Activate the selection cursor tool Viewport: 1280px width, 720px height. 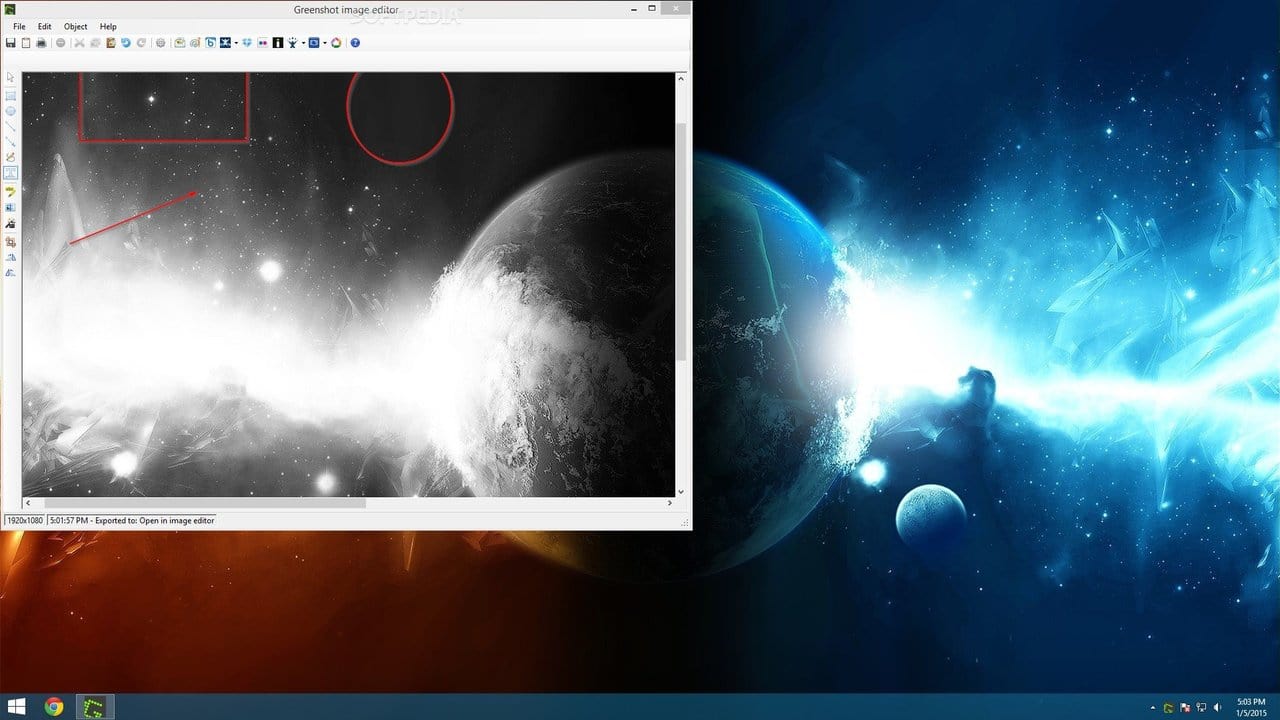pos(11,77)
